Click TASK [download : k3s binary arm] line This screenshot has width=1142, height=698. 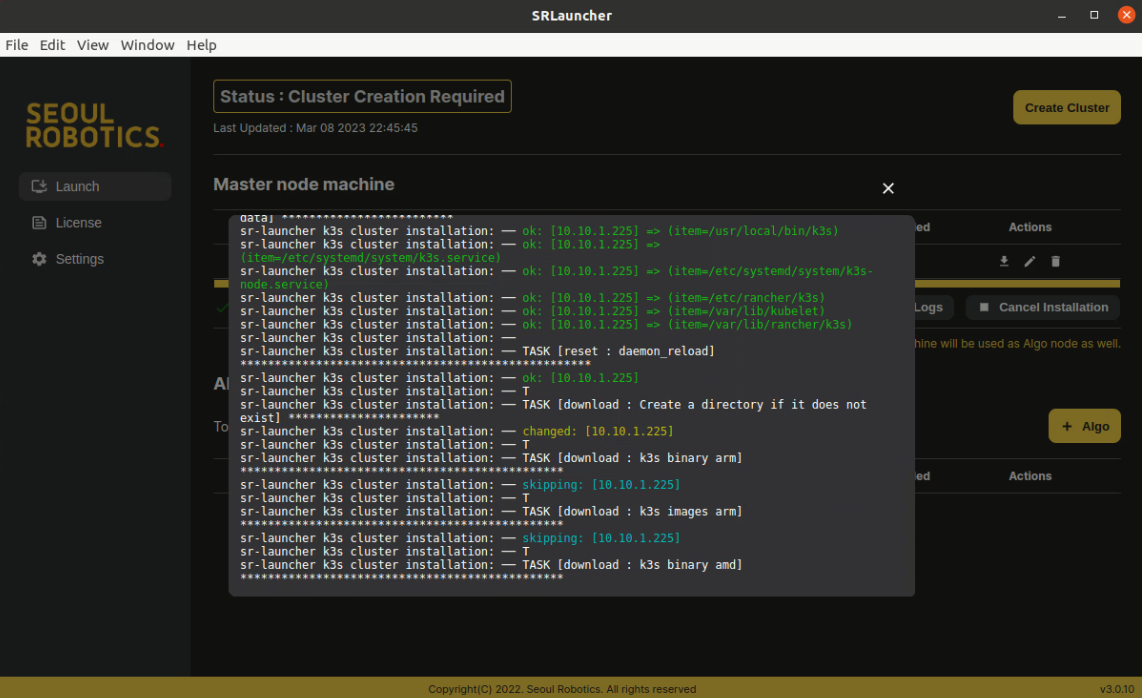(491, 458)
